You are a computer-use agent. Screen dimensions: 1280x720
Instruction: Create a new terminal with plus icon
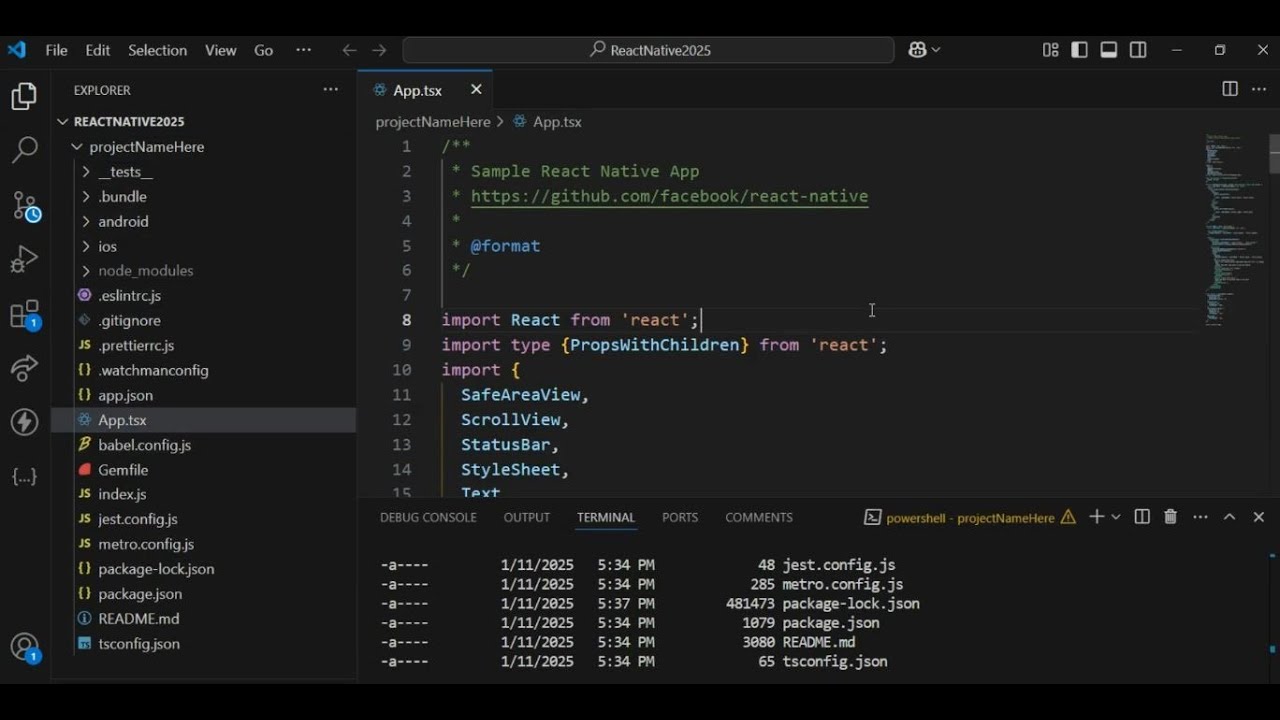click(1096, 517)
